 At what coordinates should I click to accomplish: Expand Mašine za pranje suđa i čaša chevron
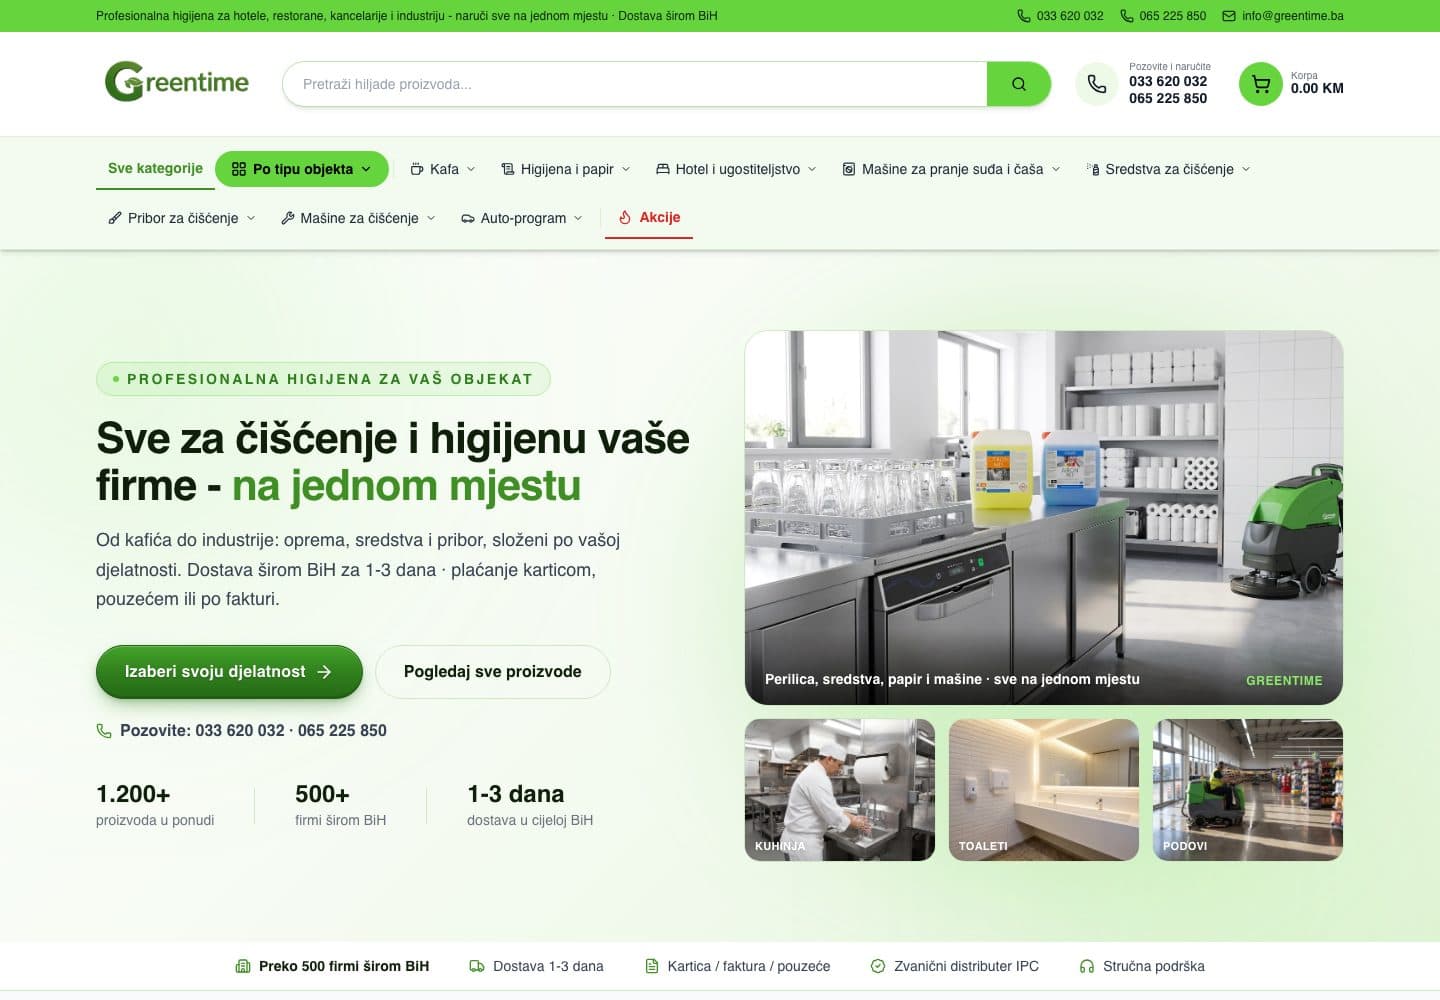tap(1056, 169)
